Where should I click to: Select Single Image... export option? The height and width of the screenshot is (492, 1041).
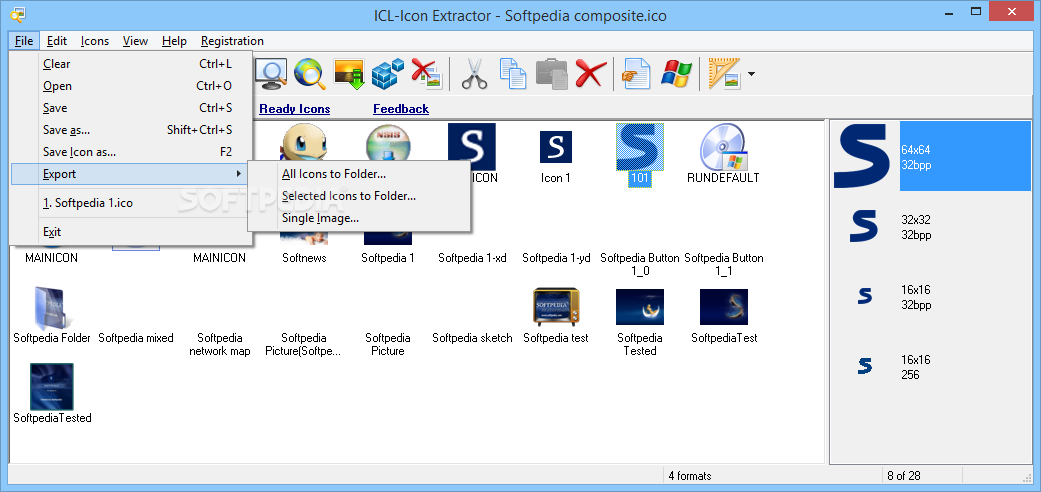359,217
